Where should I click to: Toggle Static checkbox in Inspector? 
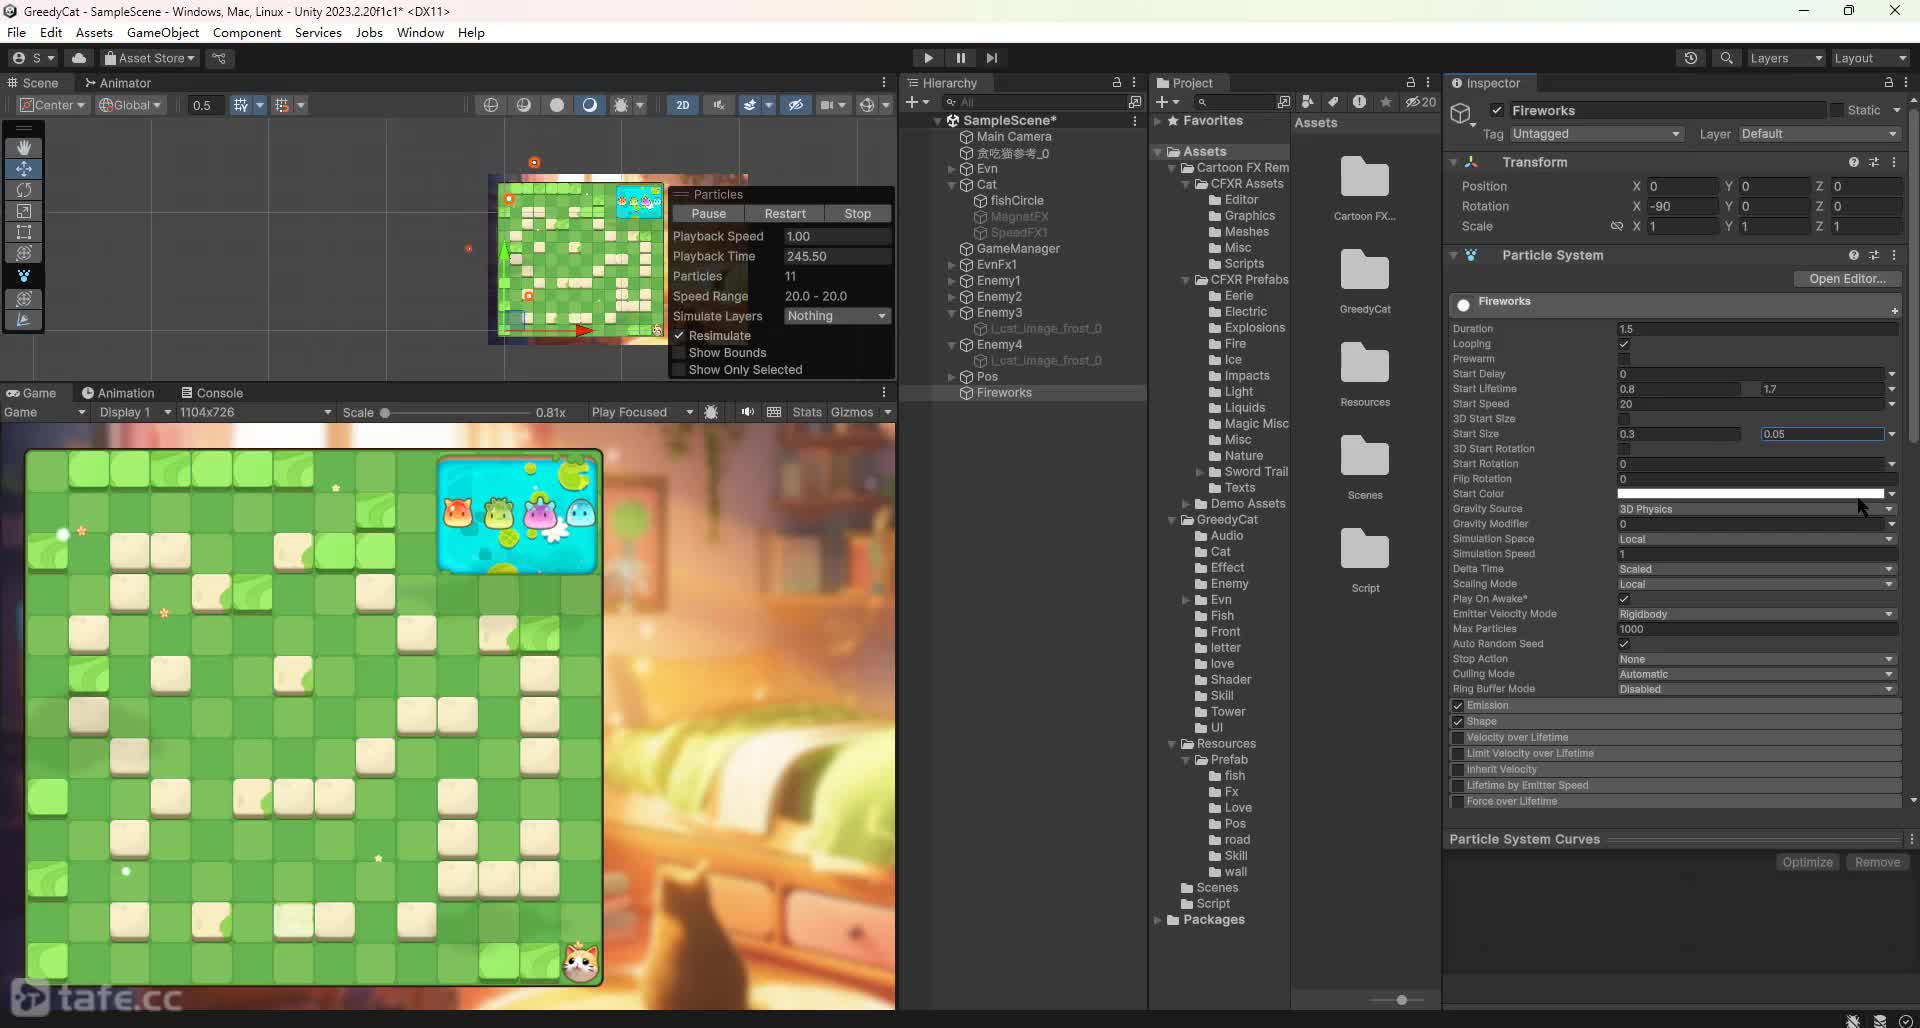click(x=1837, y=110)
